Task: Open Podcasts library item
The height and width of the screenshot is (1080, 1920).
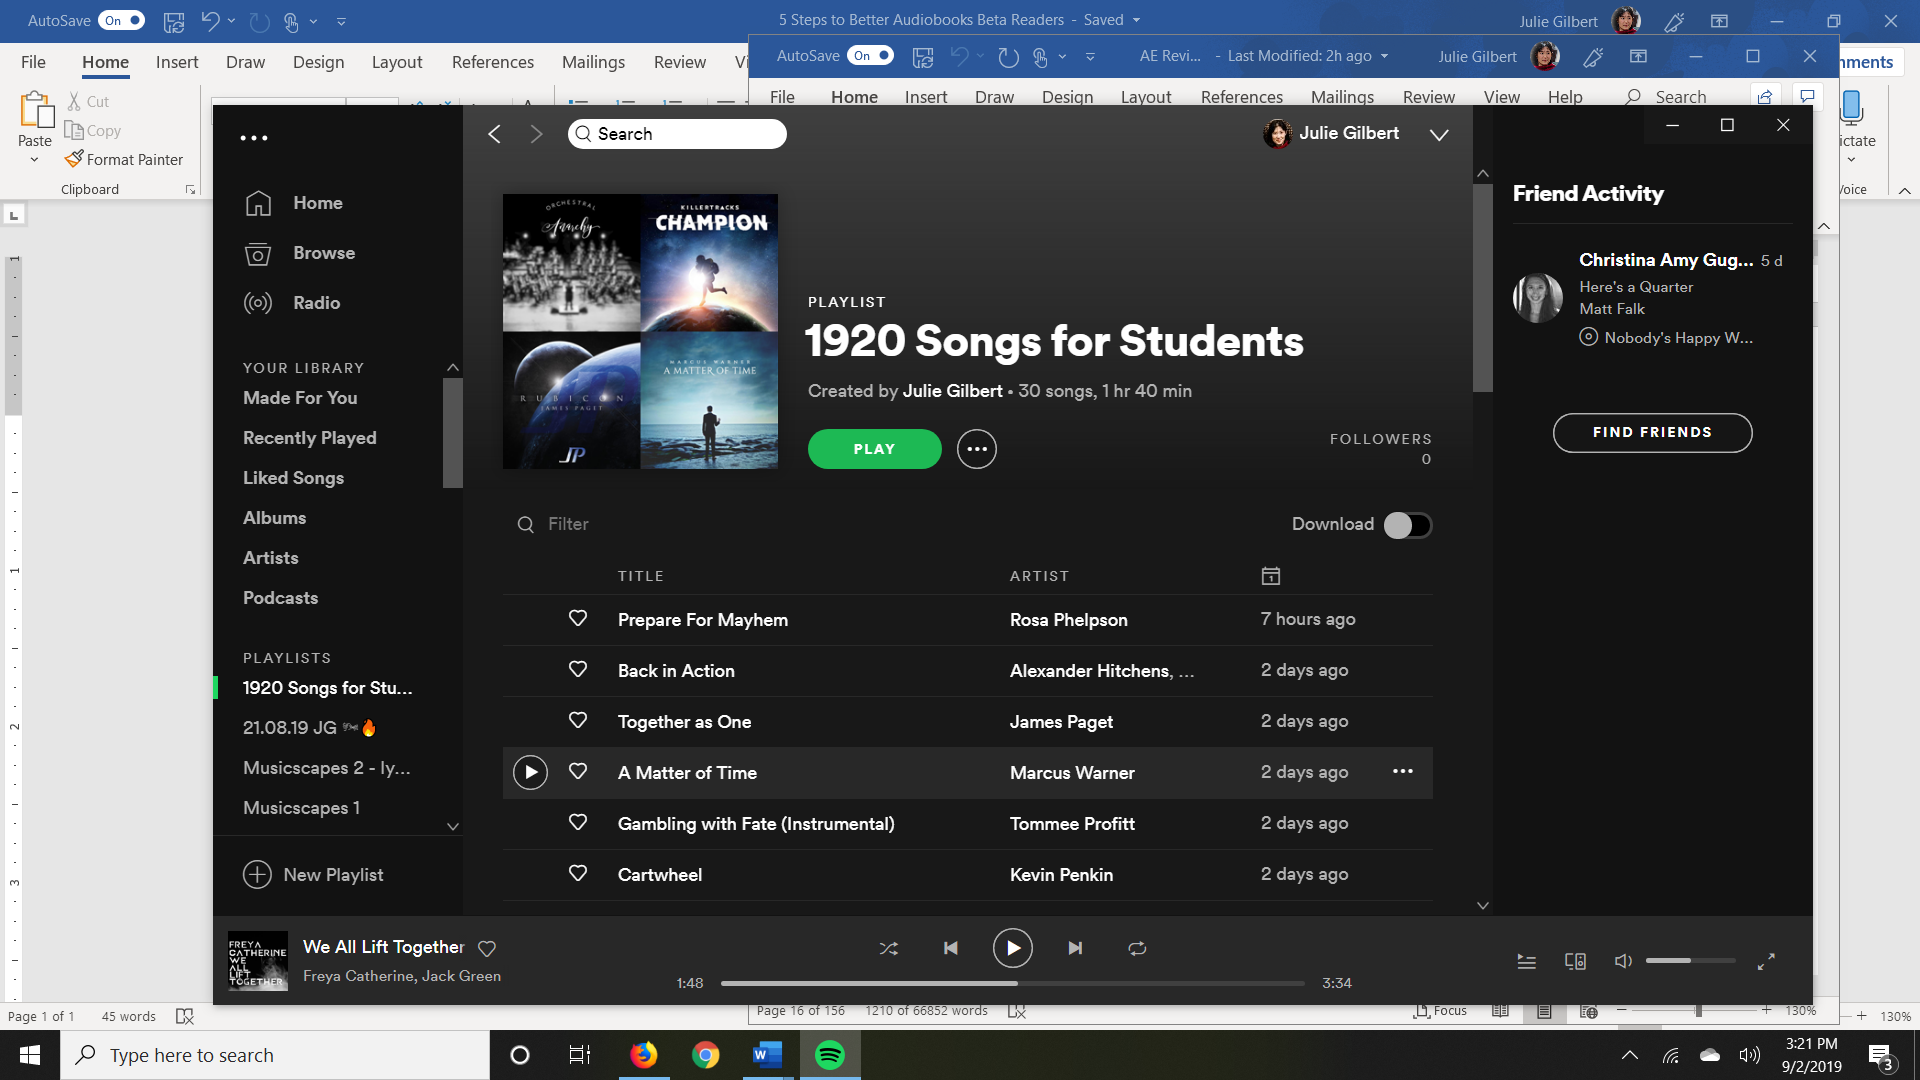Action: (280, 598)
